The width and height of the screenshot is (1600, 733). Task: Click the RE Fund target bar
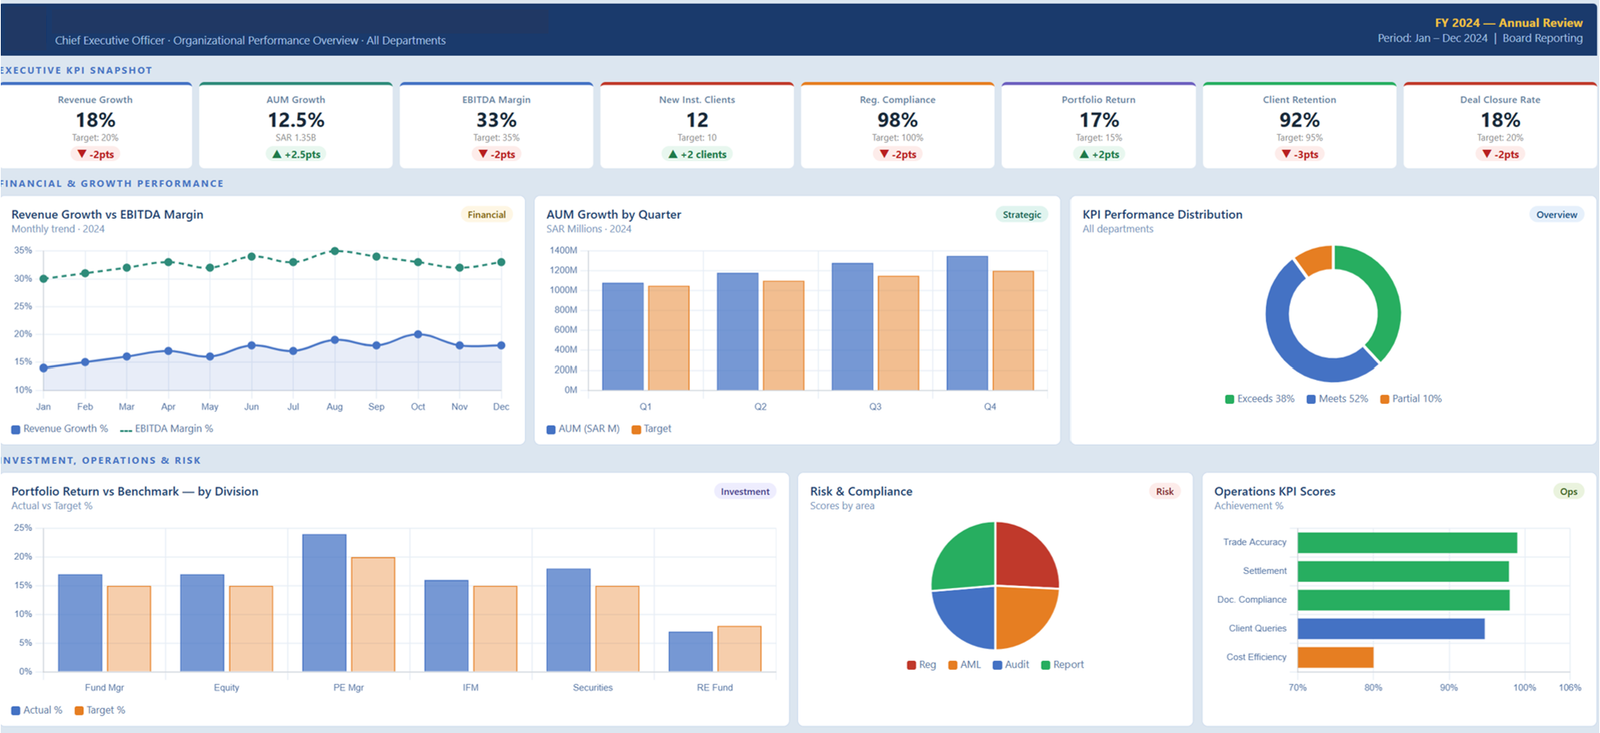coord(739,649)
